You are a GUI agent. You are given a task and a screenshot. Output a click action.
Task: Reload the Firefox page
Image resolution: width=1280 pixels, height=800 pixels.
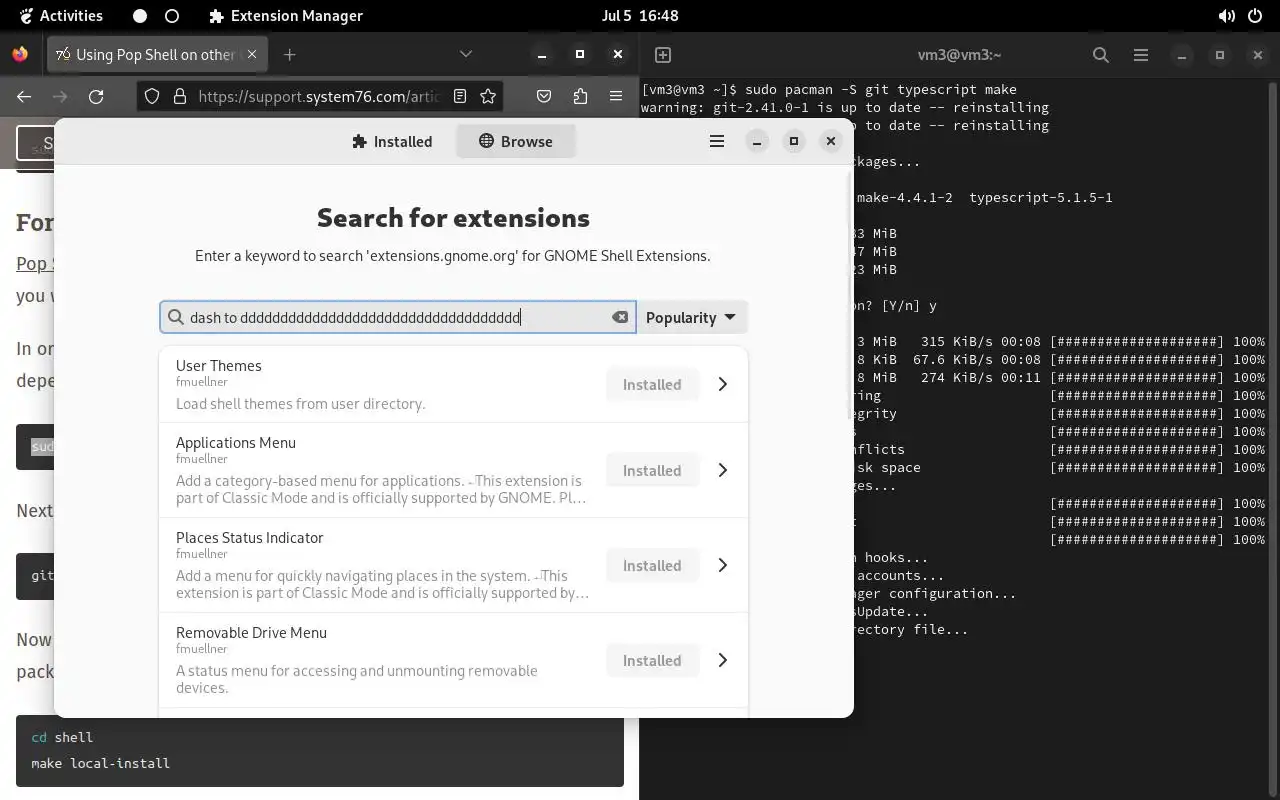(96, 96)
